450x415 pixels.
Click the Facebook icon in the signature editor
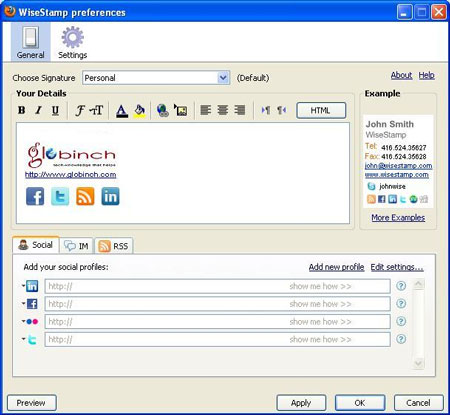click(35, 196)
